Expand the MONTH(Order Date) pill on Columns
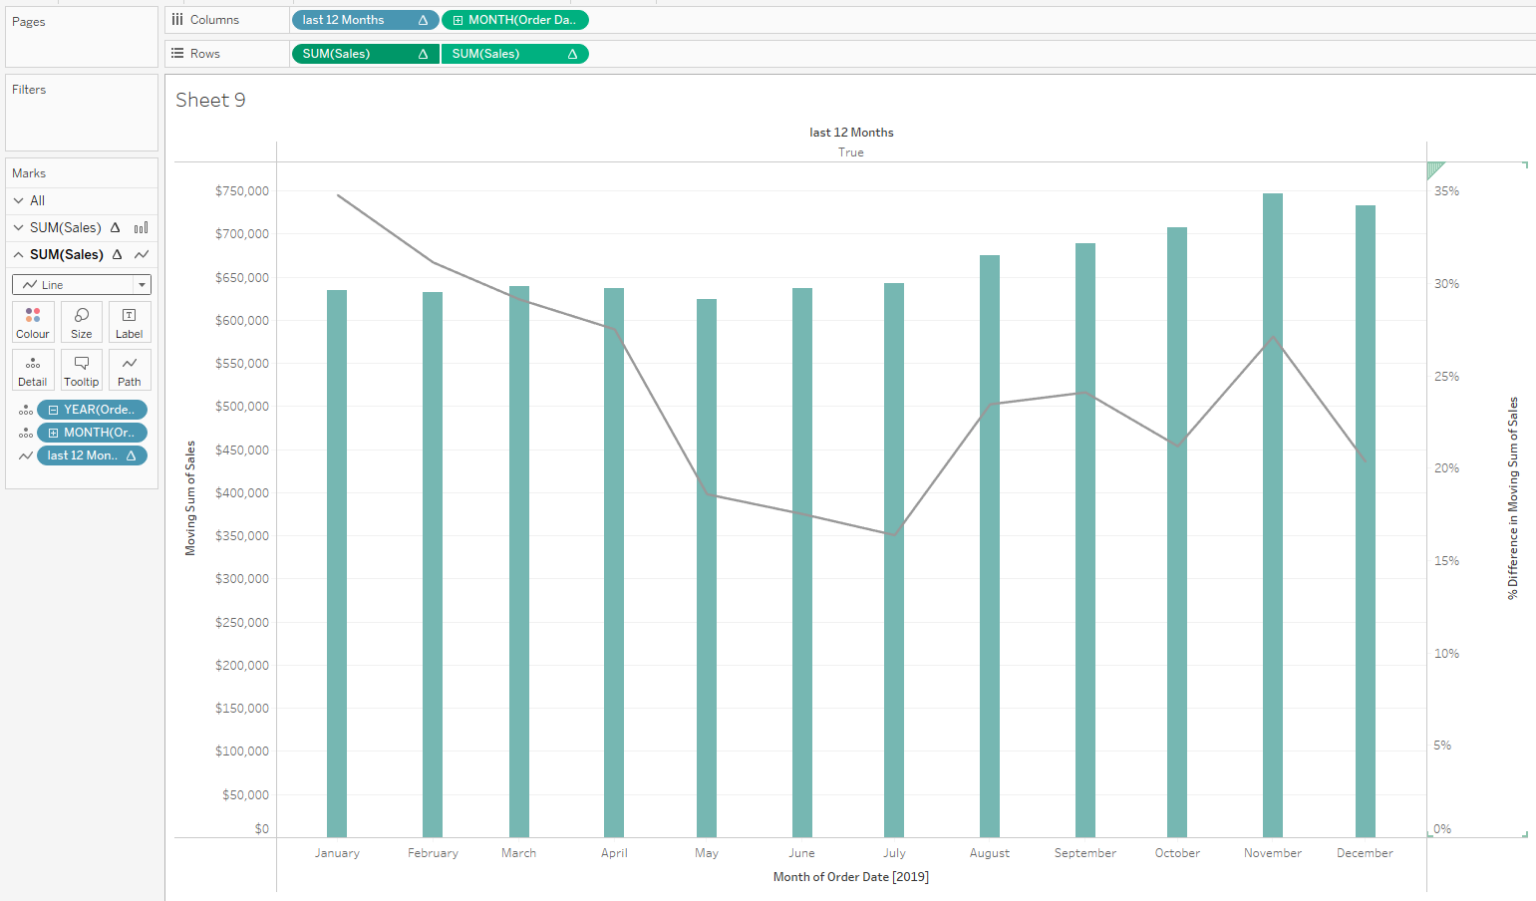1536x901 pixels. (x=459, y=19)
